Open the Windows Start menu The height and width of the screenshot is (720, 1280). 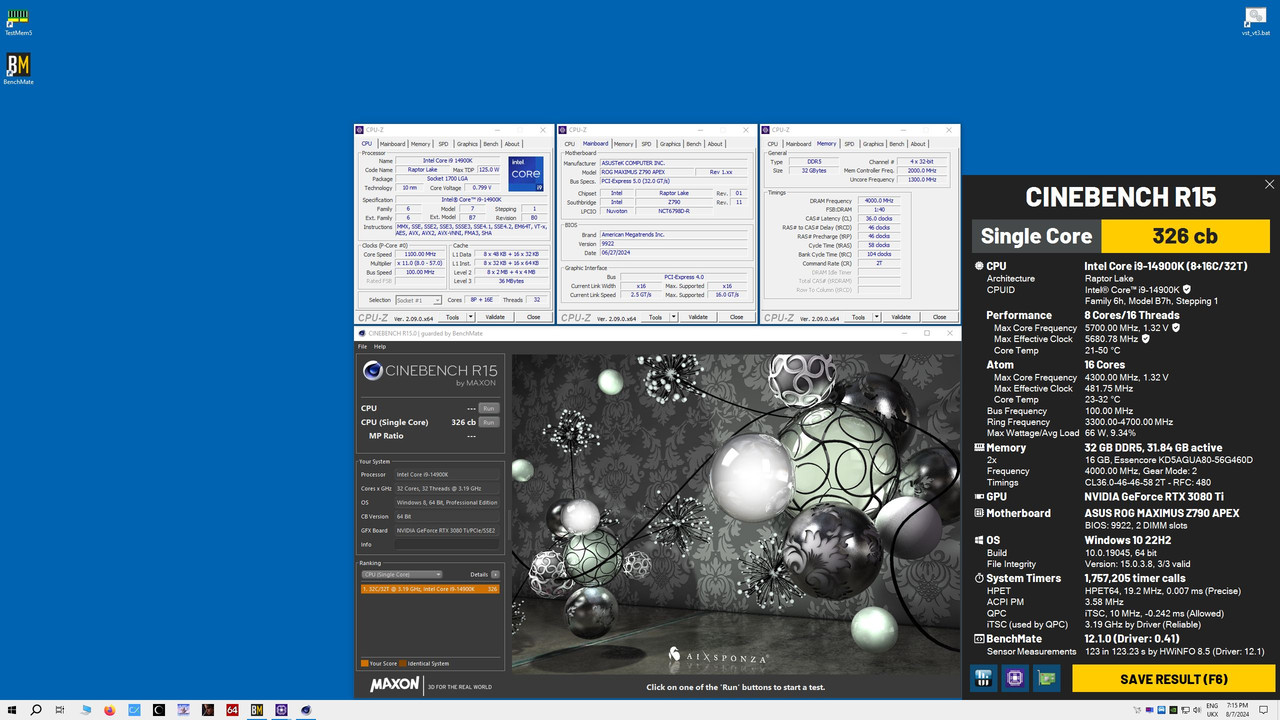[x=11, y=710]
